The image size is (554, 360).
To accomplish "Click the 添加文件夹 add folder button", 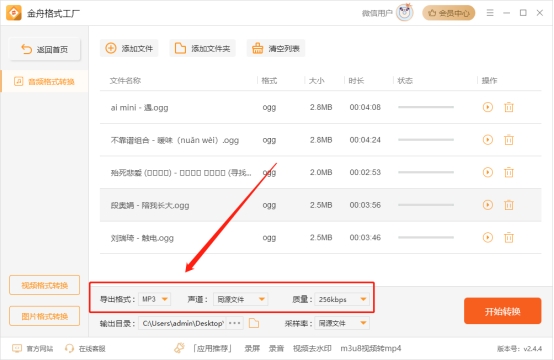I will point(202,48).
